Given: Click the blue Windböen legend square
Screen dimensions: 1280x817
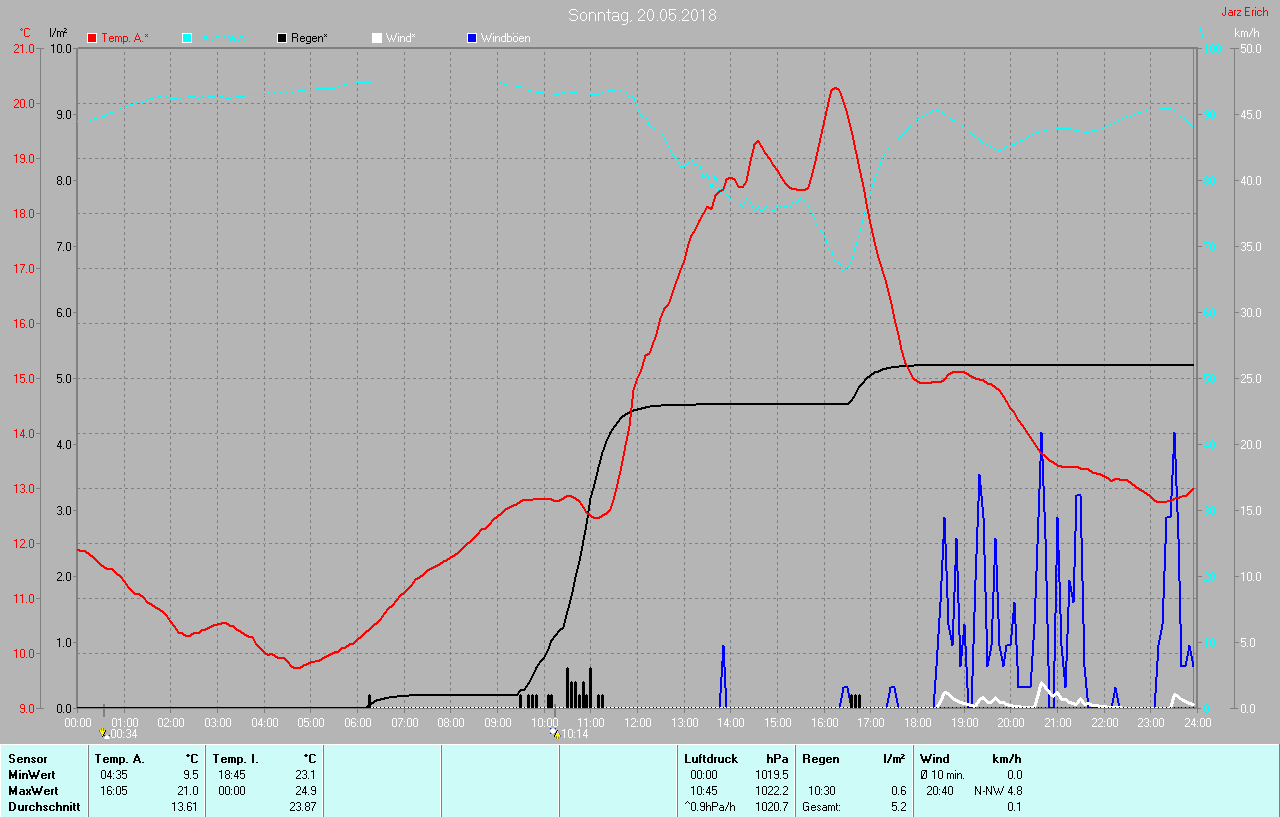Looking at the screenshot, I should pos(472,38).
